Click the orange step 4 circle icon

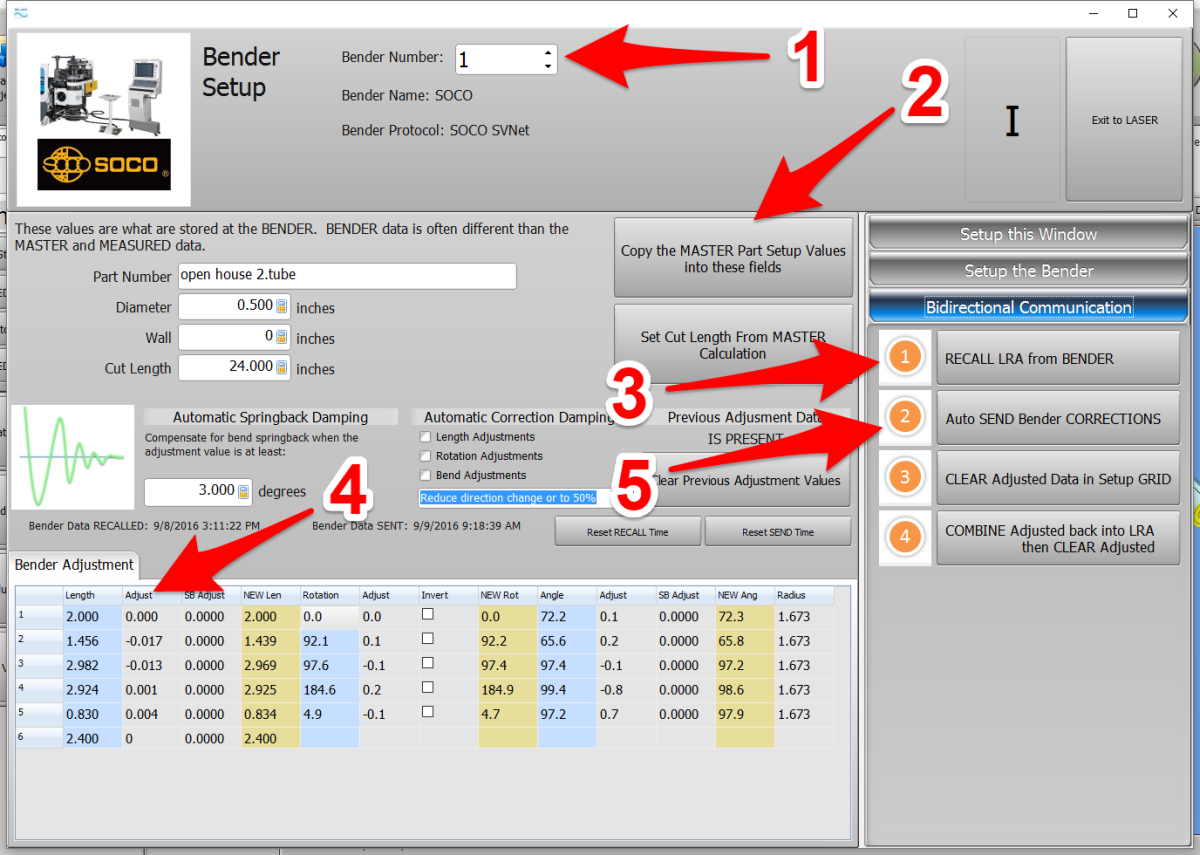tap(905, 537)
